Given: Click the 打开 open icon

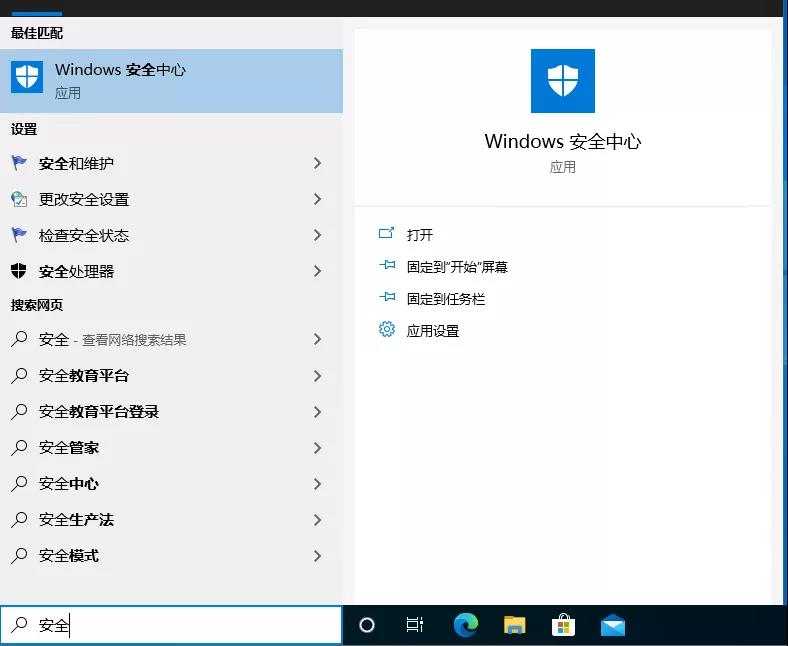Looking at the screenshot, I should pos(386,233).
